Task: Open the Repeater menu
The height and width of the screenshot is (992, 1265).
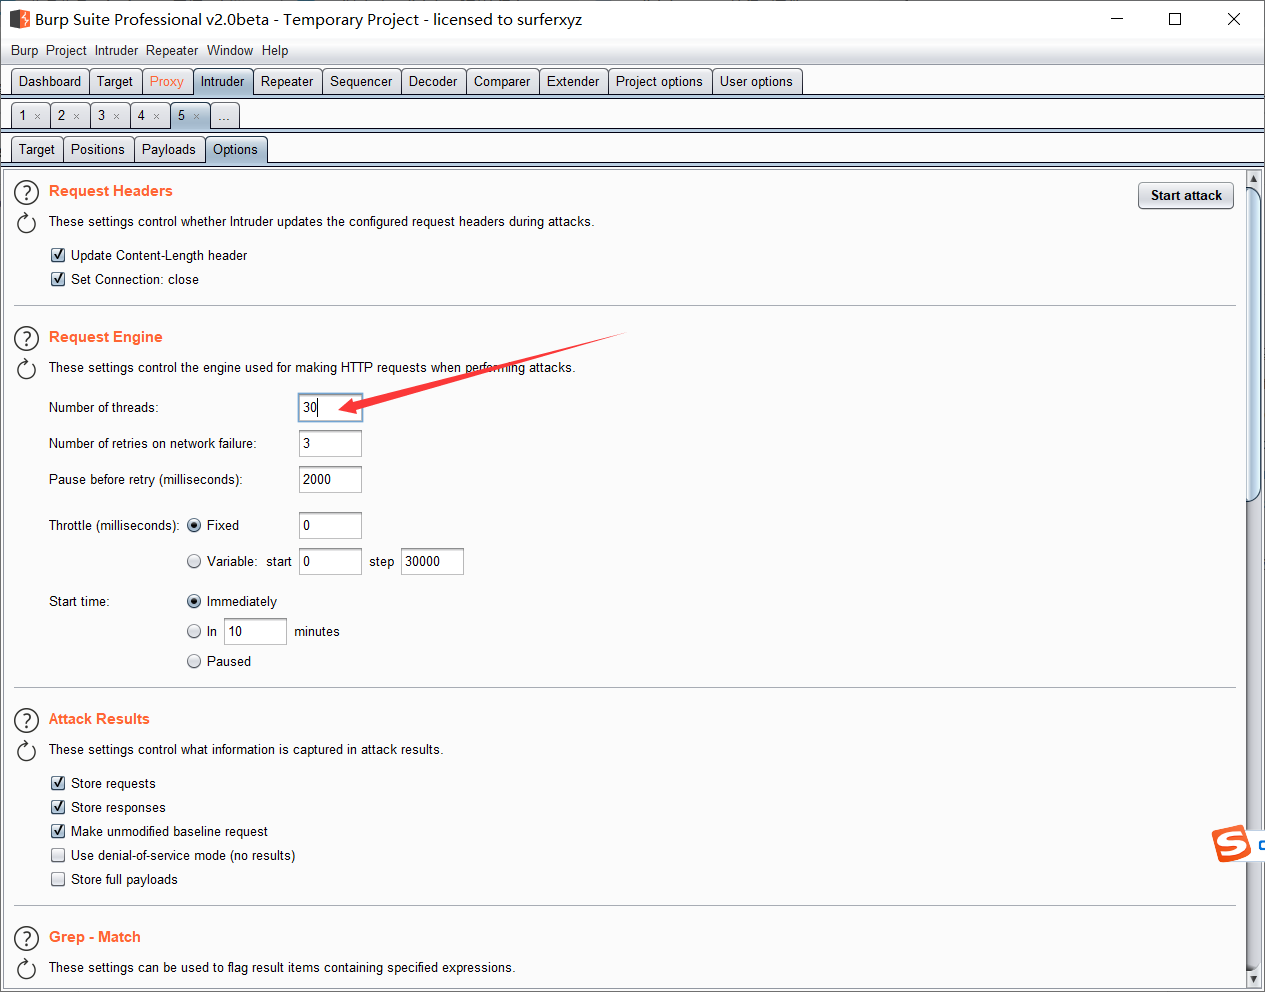Action: click(172, 50)
